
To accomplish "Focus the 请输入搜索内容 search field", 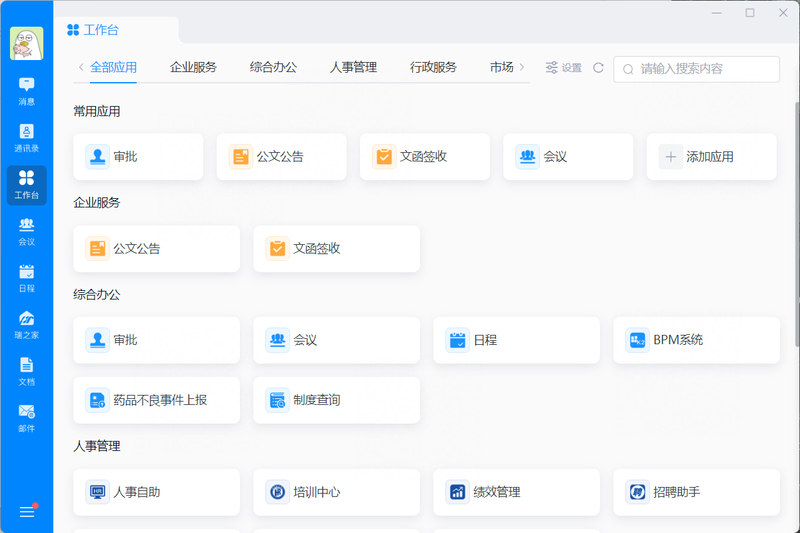I will pyautogui.click(x=696, y=69).
